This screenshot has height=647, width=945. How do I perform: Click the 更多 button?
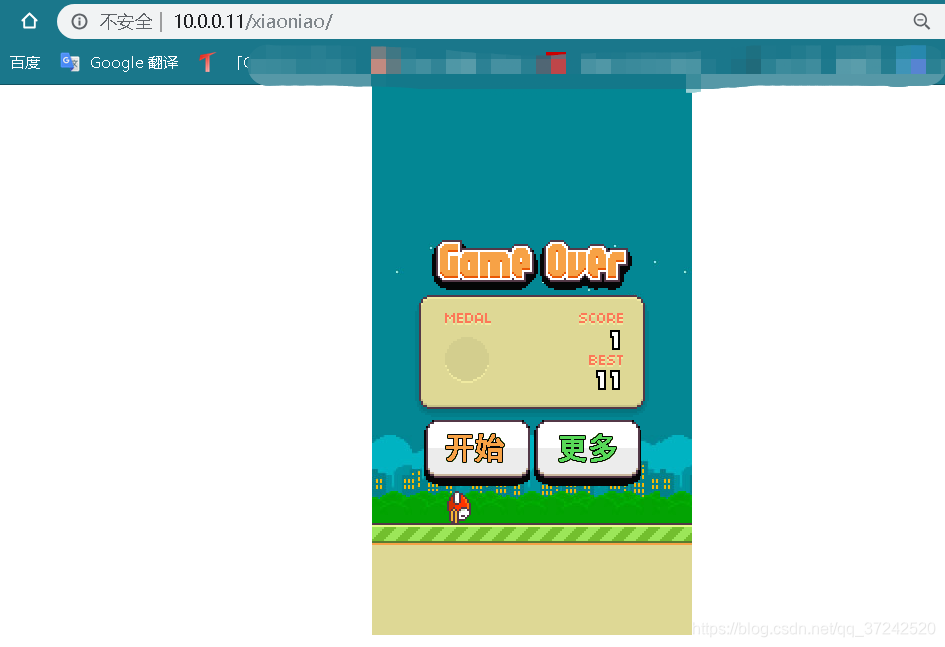pos(588,450)
